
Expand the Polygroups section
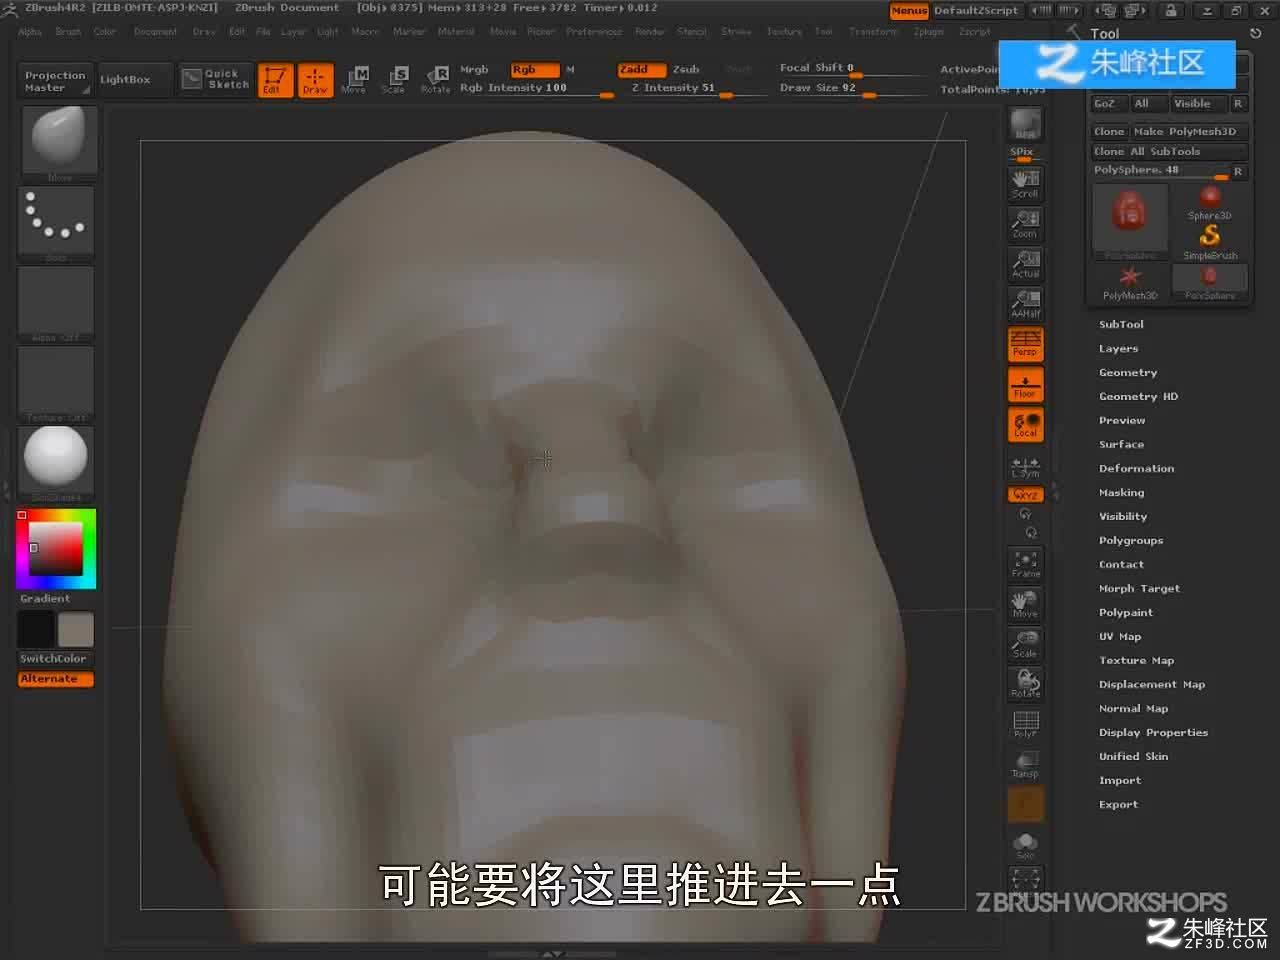click(1131, 540)
